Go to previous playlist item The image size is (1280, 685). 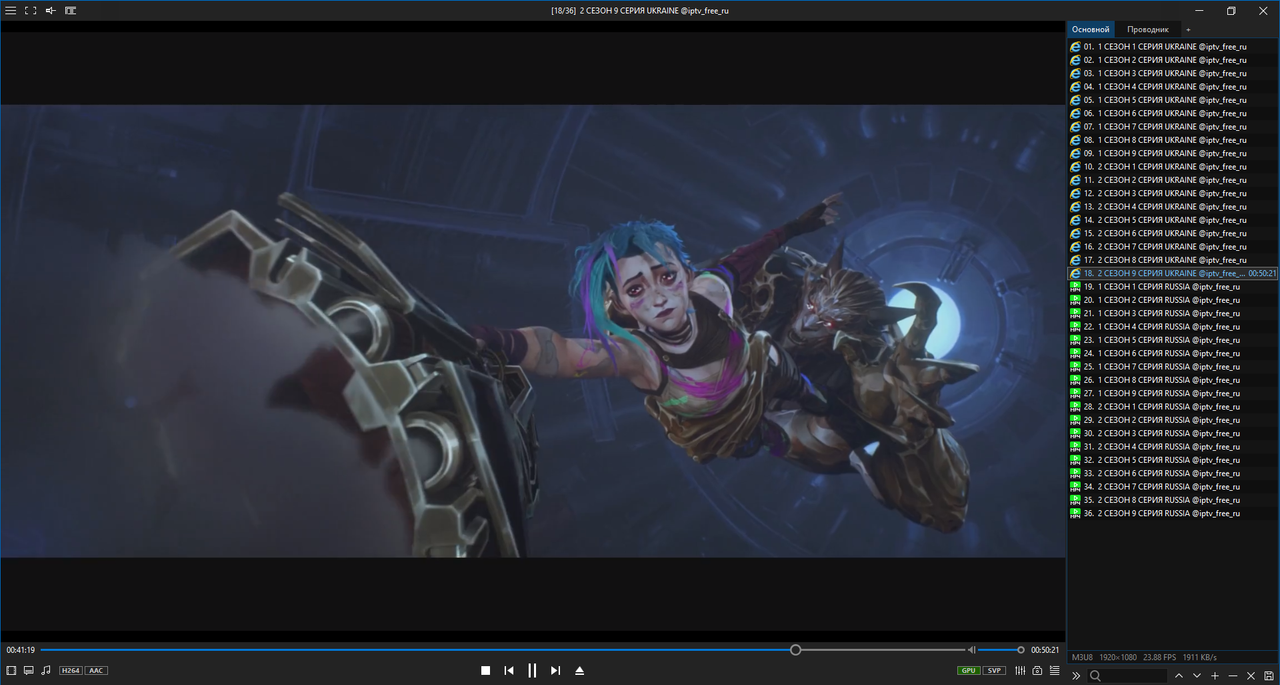pos(509,670)
